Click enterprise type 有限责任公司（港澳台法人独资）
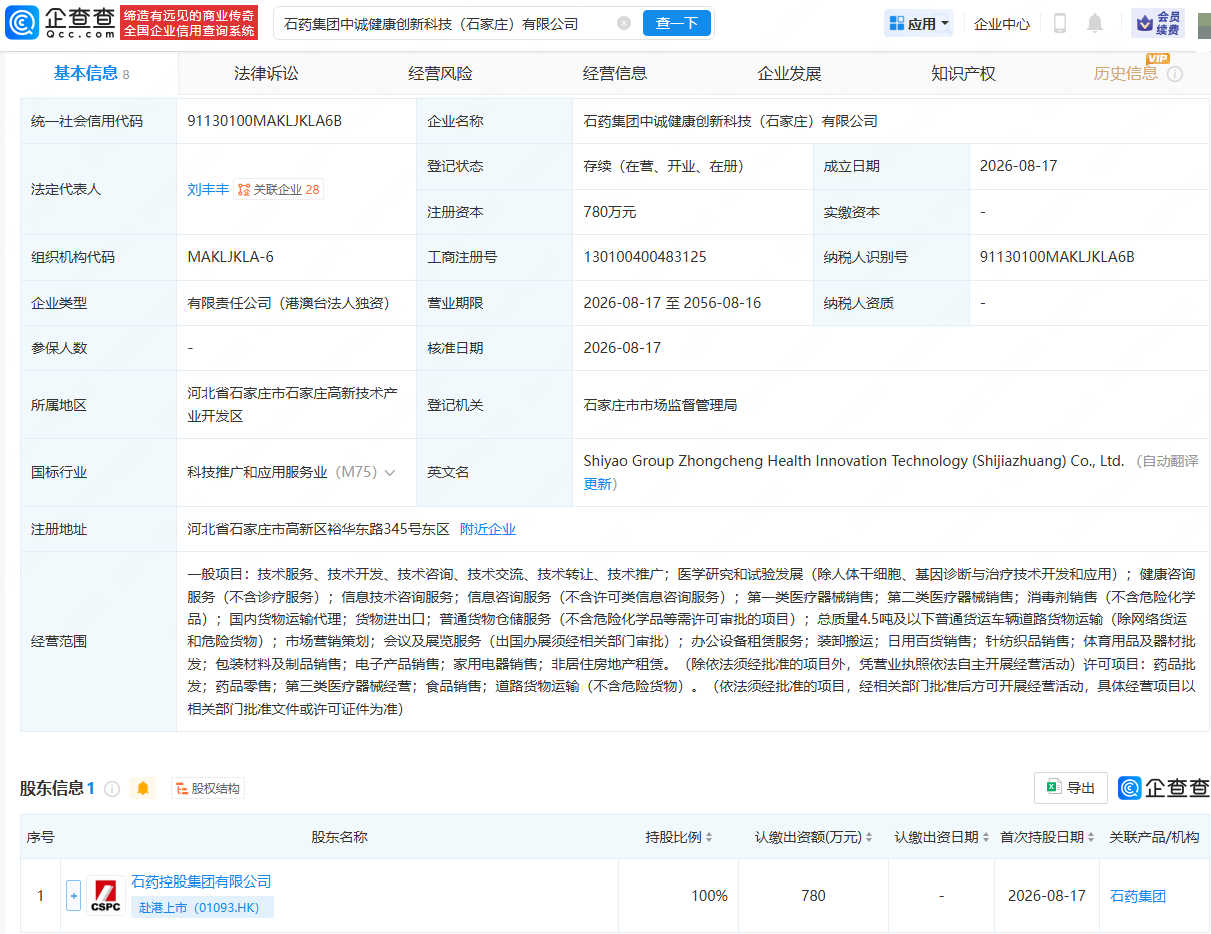 pyautogui.click(x=288, y=302)
